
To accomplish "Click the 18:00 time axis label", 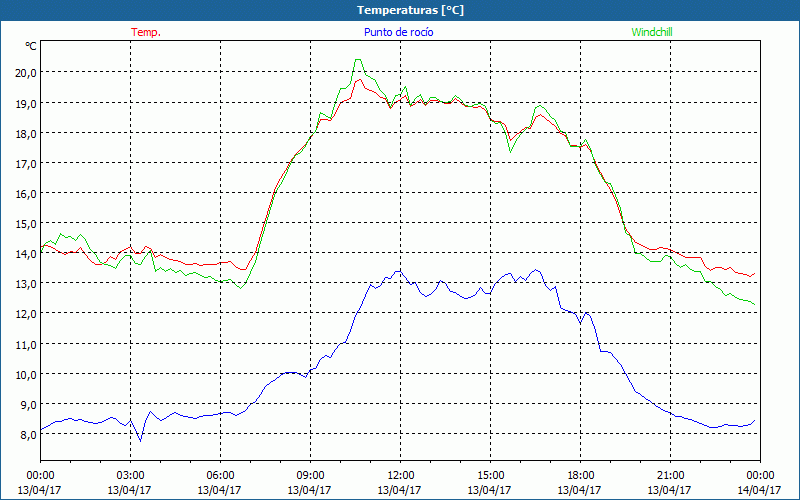I will (x=580, y=476).
